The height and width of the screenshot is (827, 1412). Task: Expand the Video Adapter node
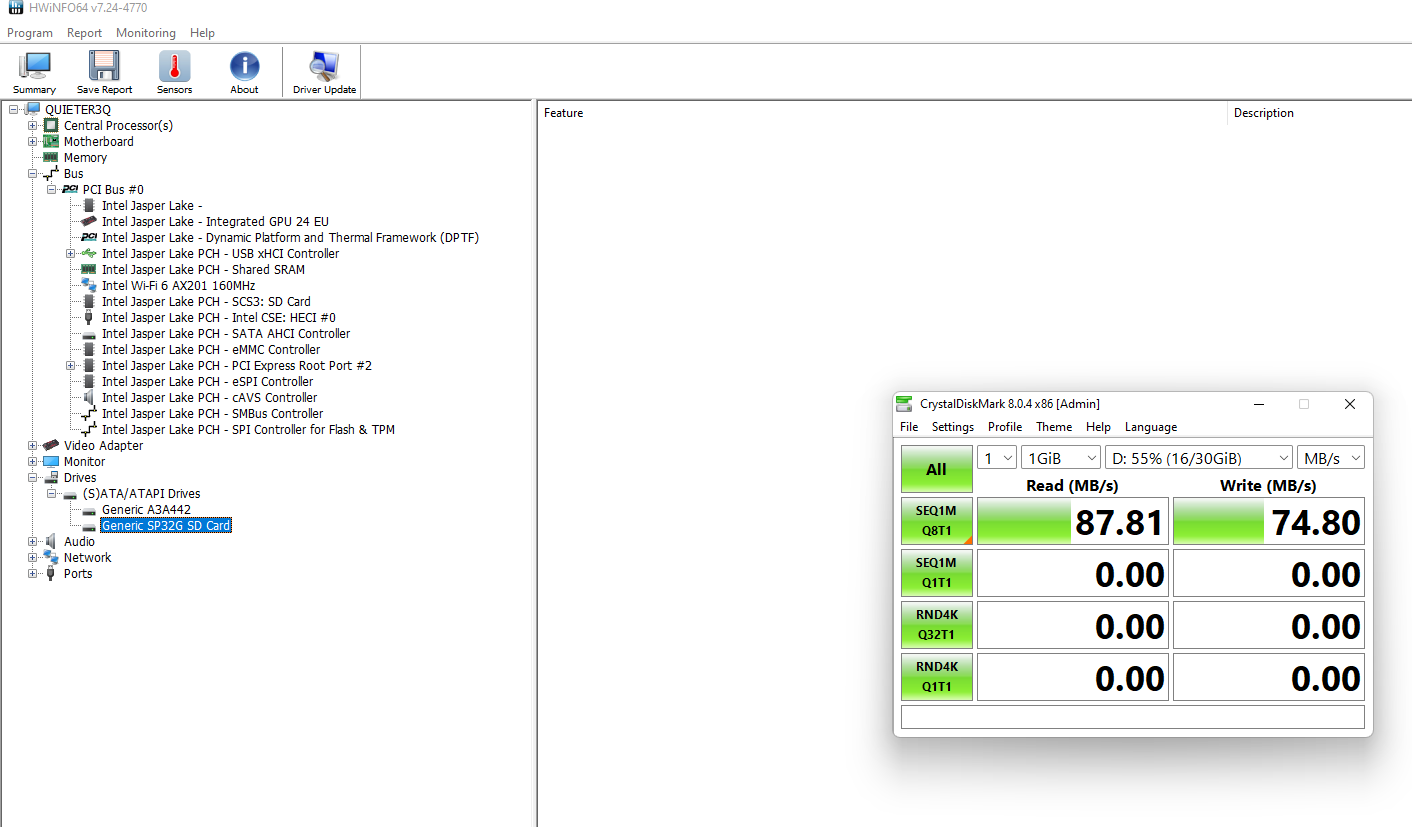pos(33,445)
